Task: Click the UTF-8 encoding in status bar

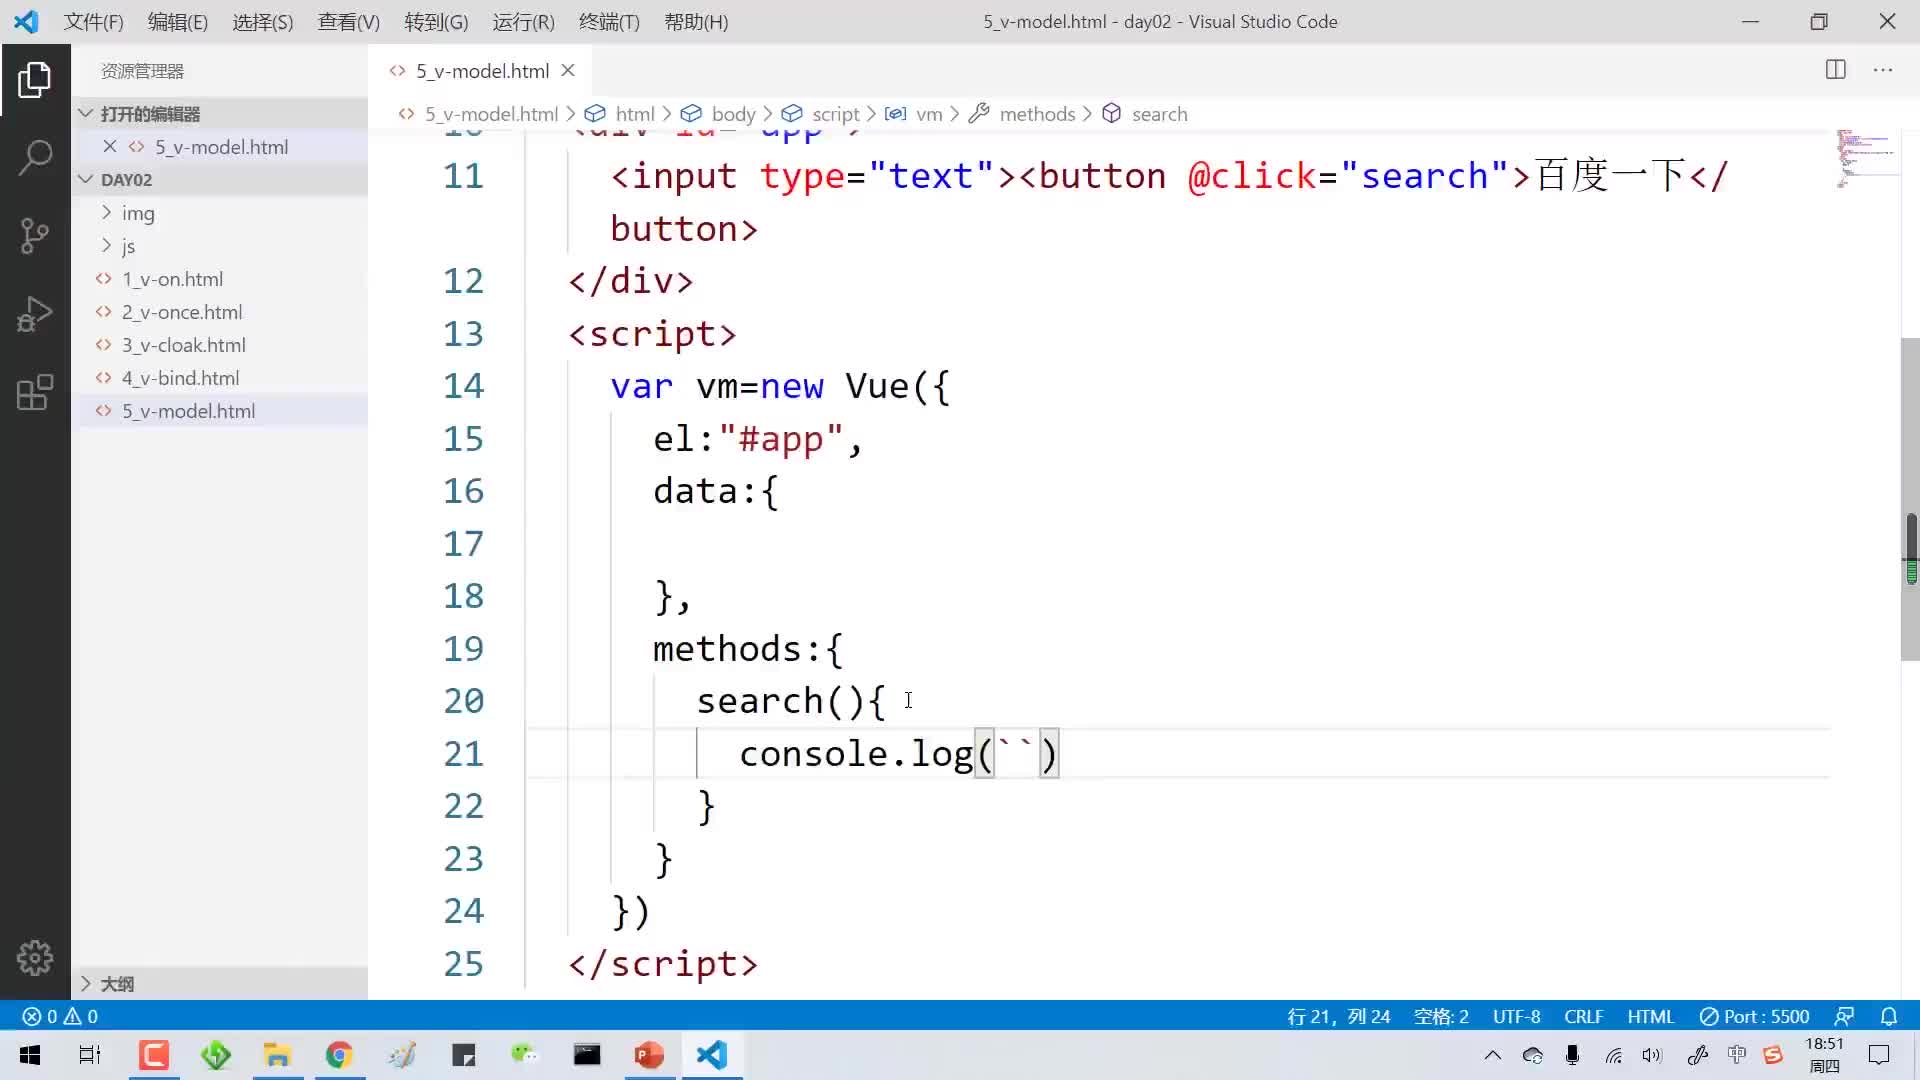Action: pos(1516,1015)
